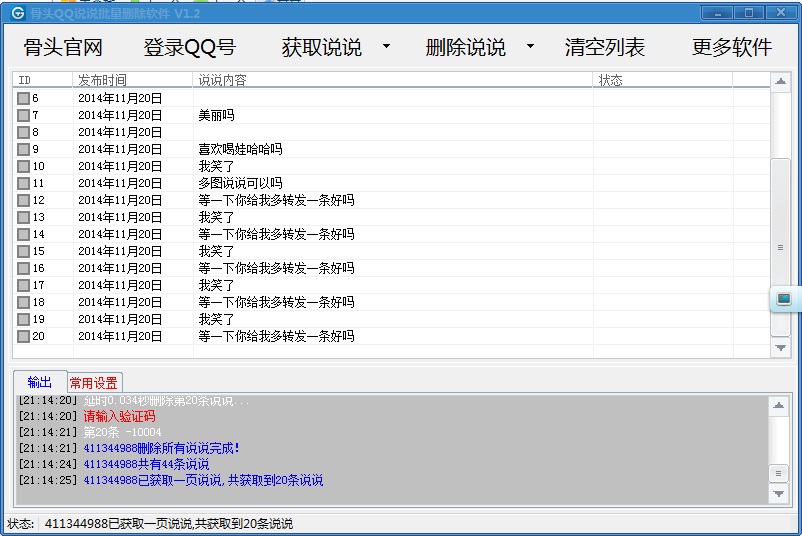Sort by the ID column header
802x536 pixels.
point(42,80)
